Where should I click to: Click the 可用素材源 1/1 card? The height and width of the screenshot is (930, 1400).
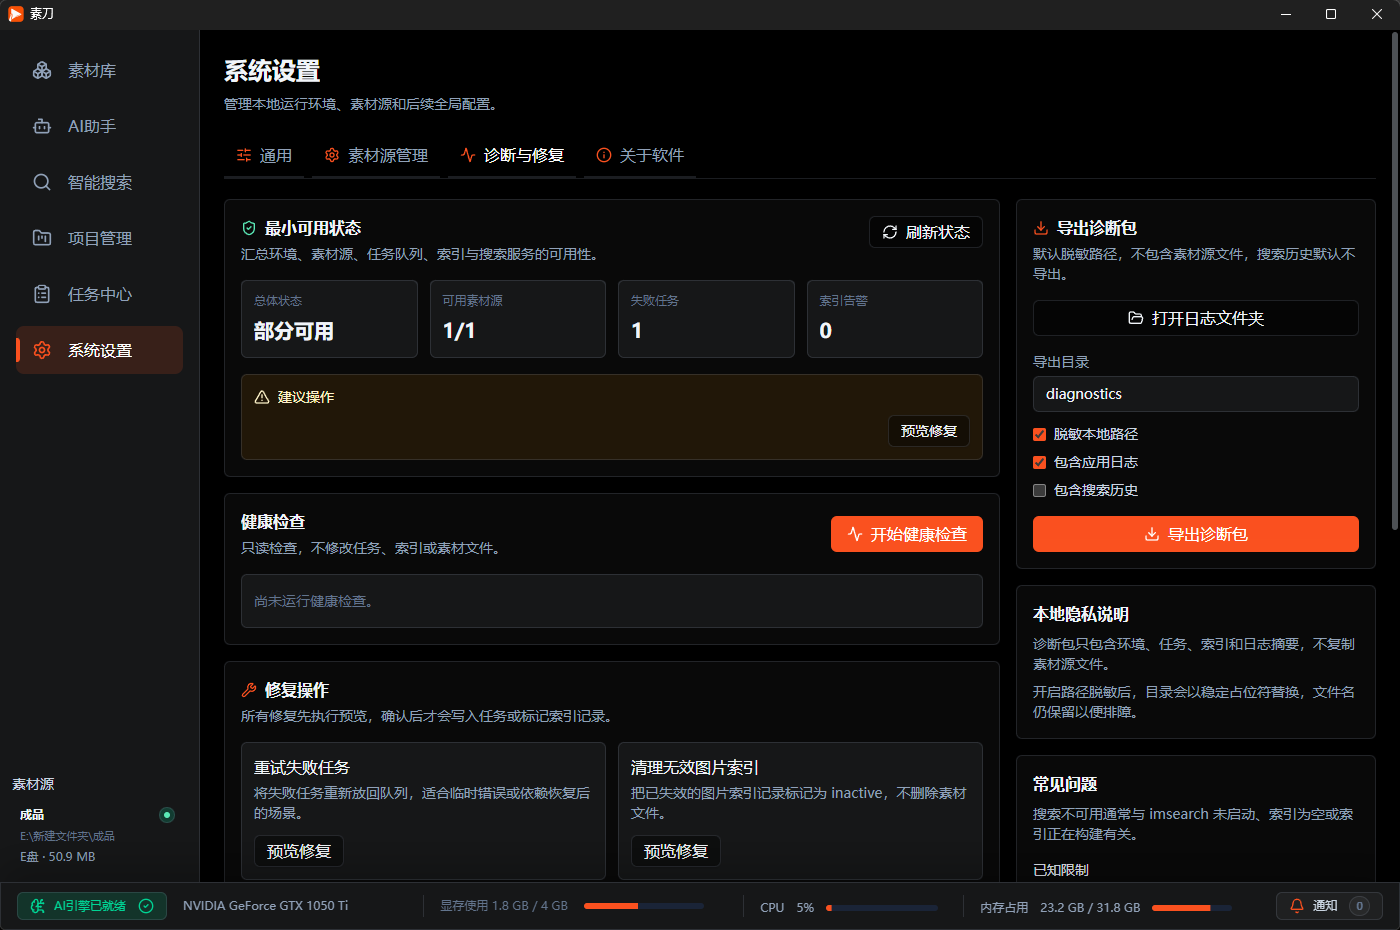[518, 319]
